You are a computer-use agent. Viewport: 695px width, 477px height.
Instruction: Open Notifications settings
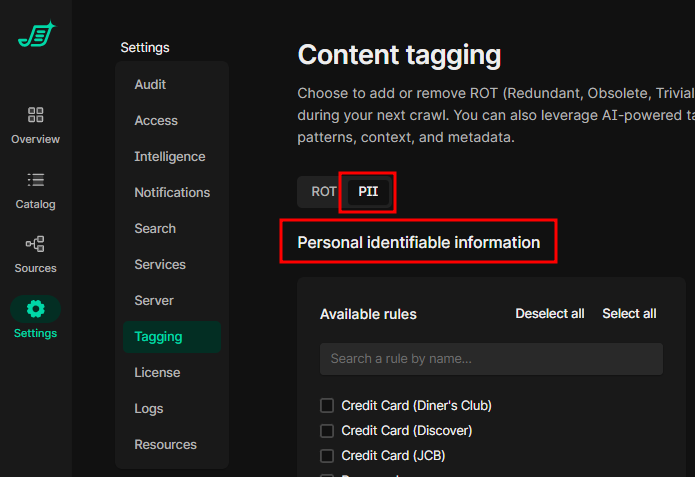[172, 193]
